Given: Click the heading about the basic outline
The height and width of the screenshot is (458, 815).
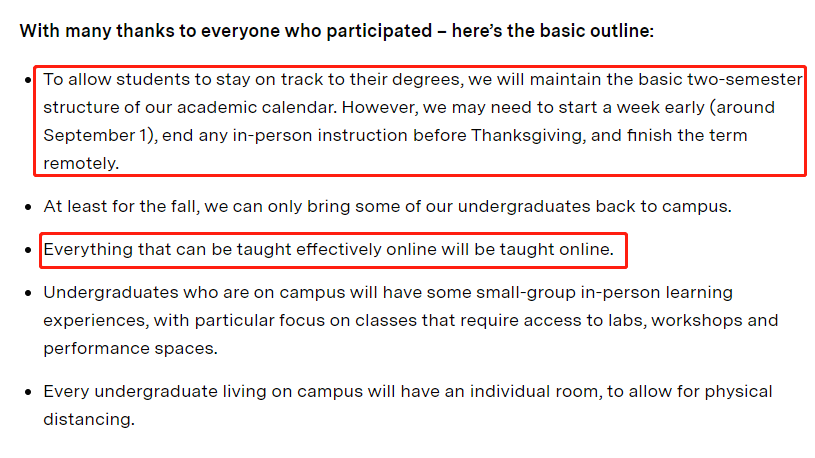Looking at the screenshot, I should point(336,31).
